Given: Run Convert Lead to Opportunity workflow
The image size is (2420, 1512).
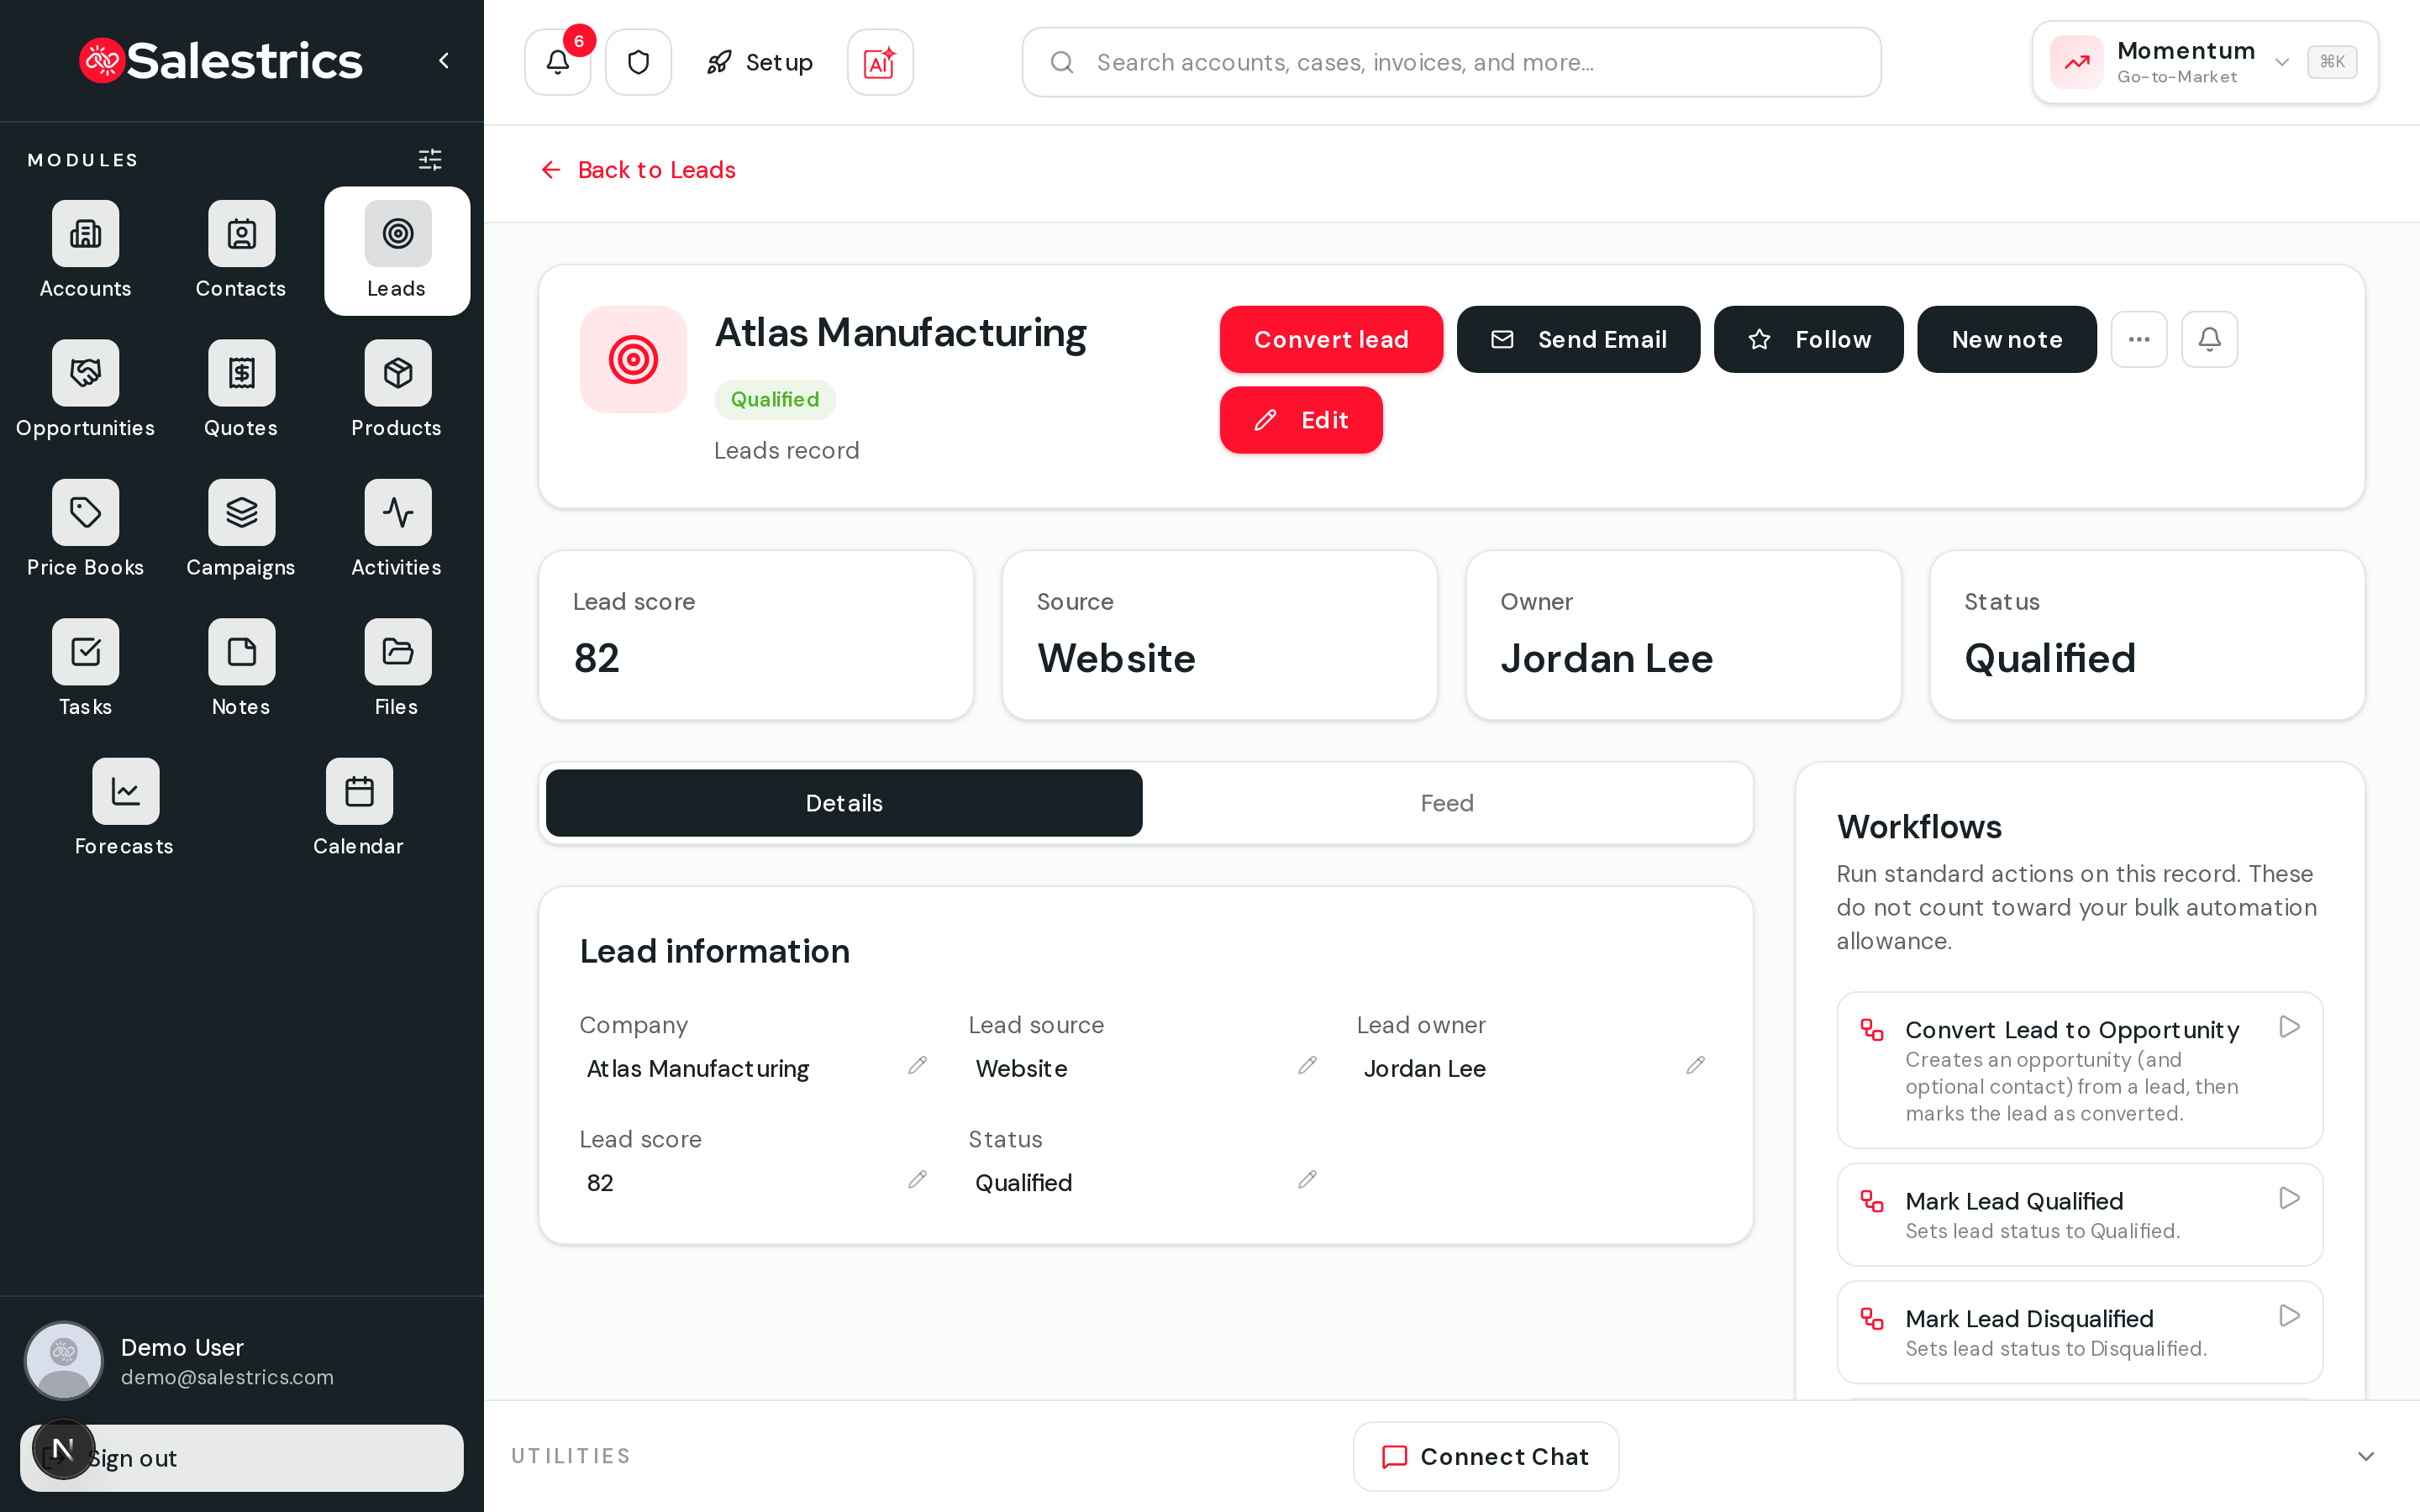Looking at the screenshot, I should pos(2289,1027).
